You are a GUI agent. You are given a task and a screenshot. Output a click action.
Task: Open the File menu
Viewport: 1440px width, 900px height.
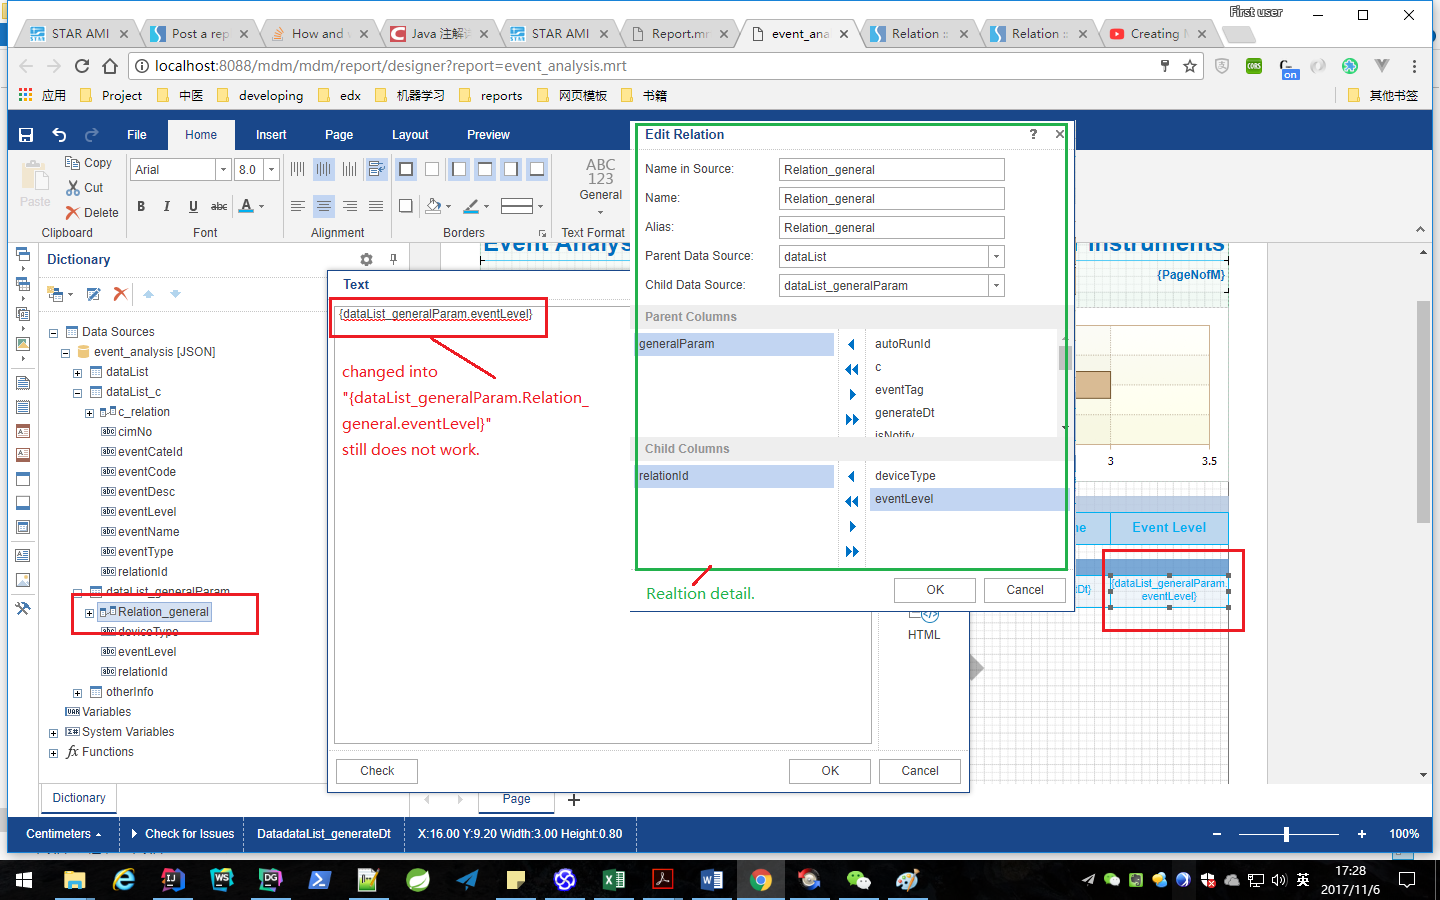click(137, 135)
